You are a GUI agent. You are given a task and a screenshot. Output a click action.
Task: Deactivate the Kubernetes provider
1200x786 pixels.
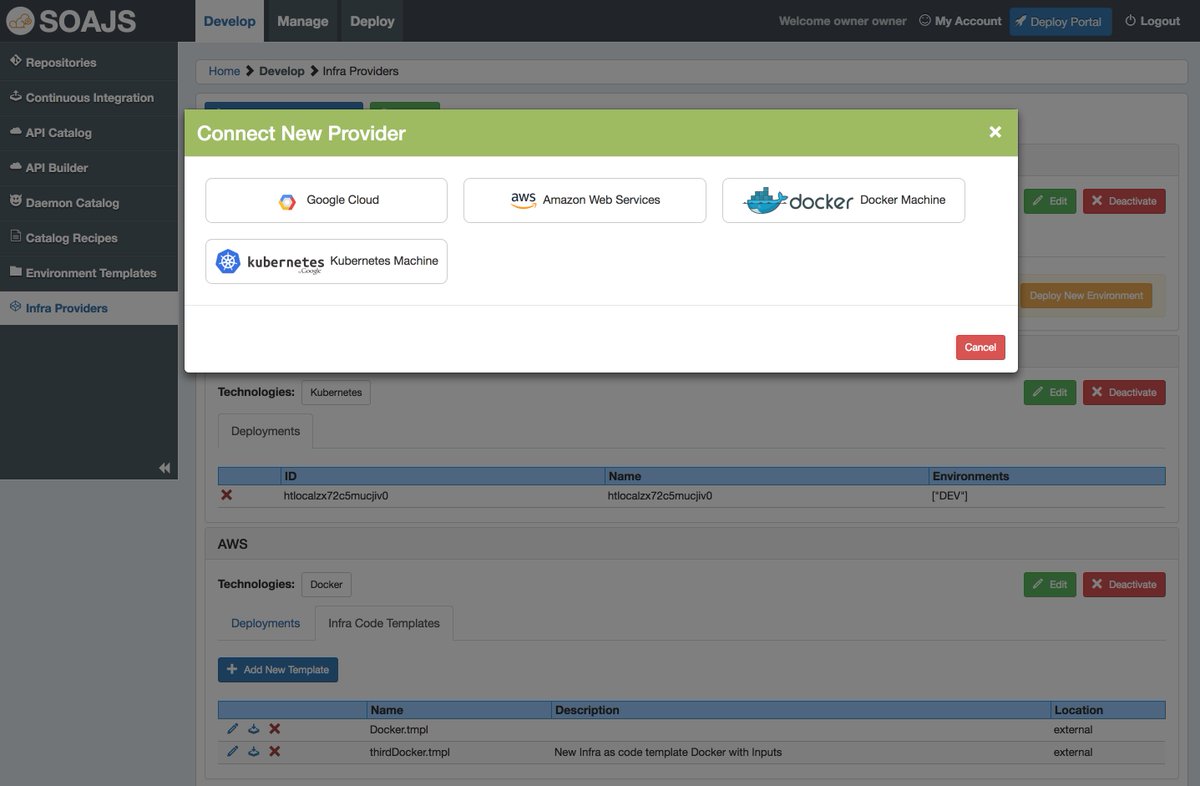pos(1124,392)
